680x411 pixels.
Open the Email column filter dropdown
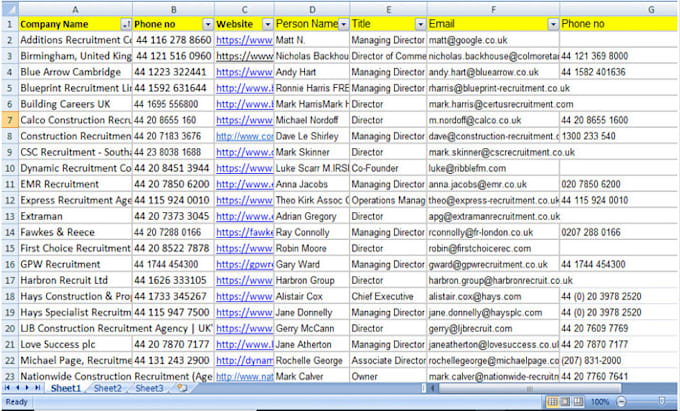click(x=553, y=24)
